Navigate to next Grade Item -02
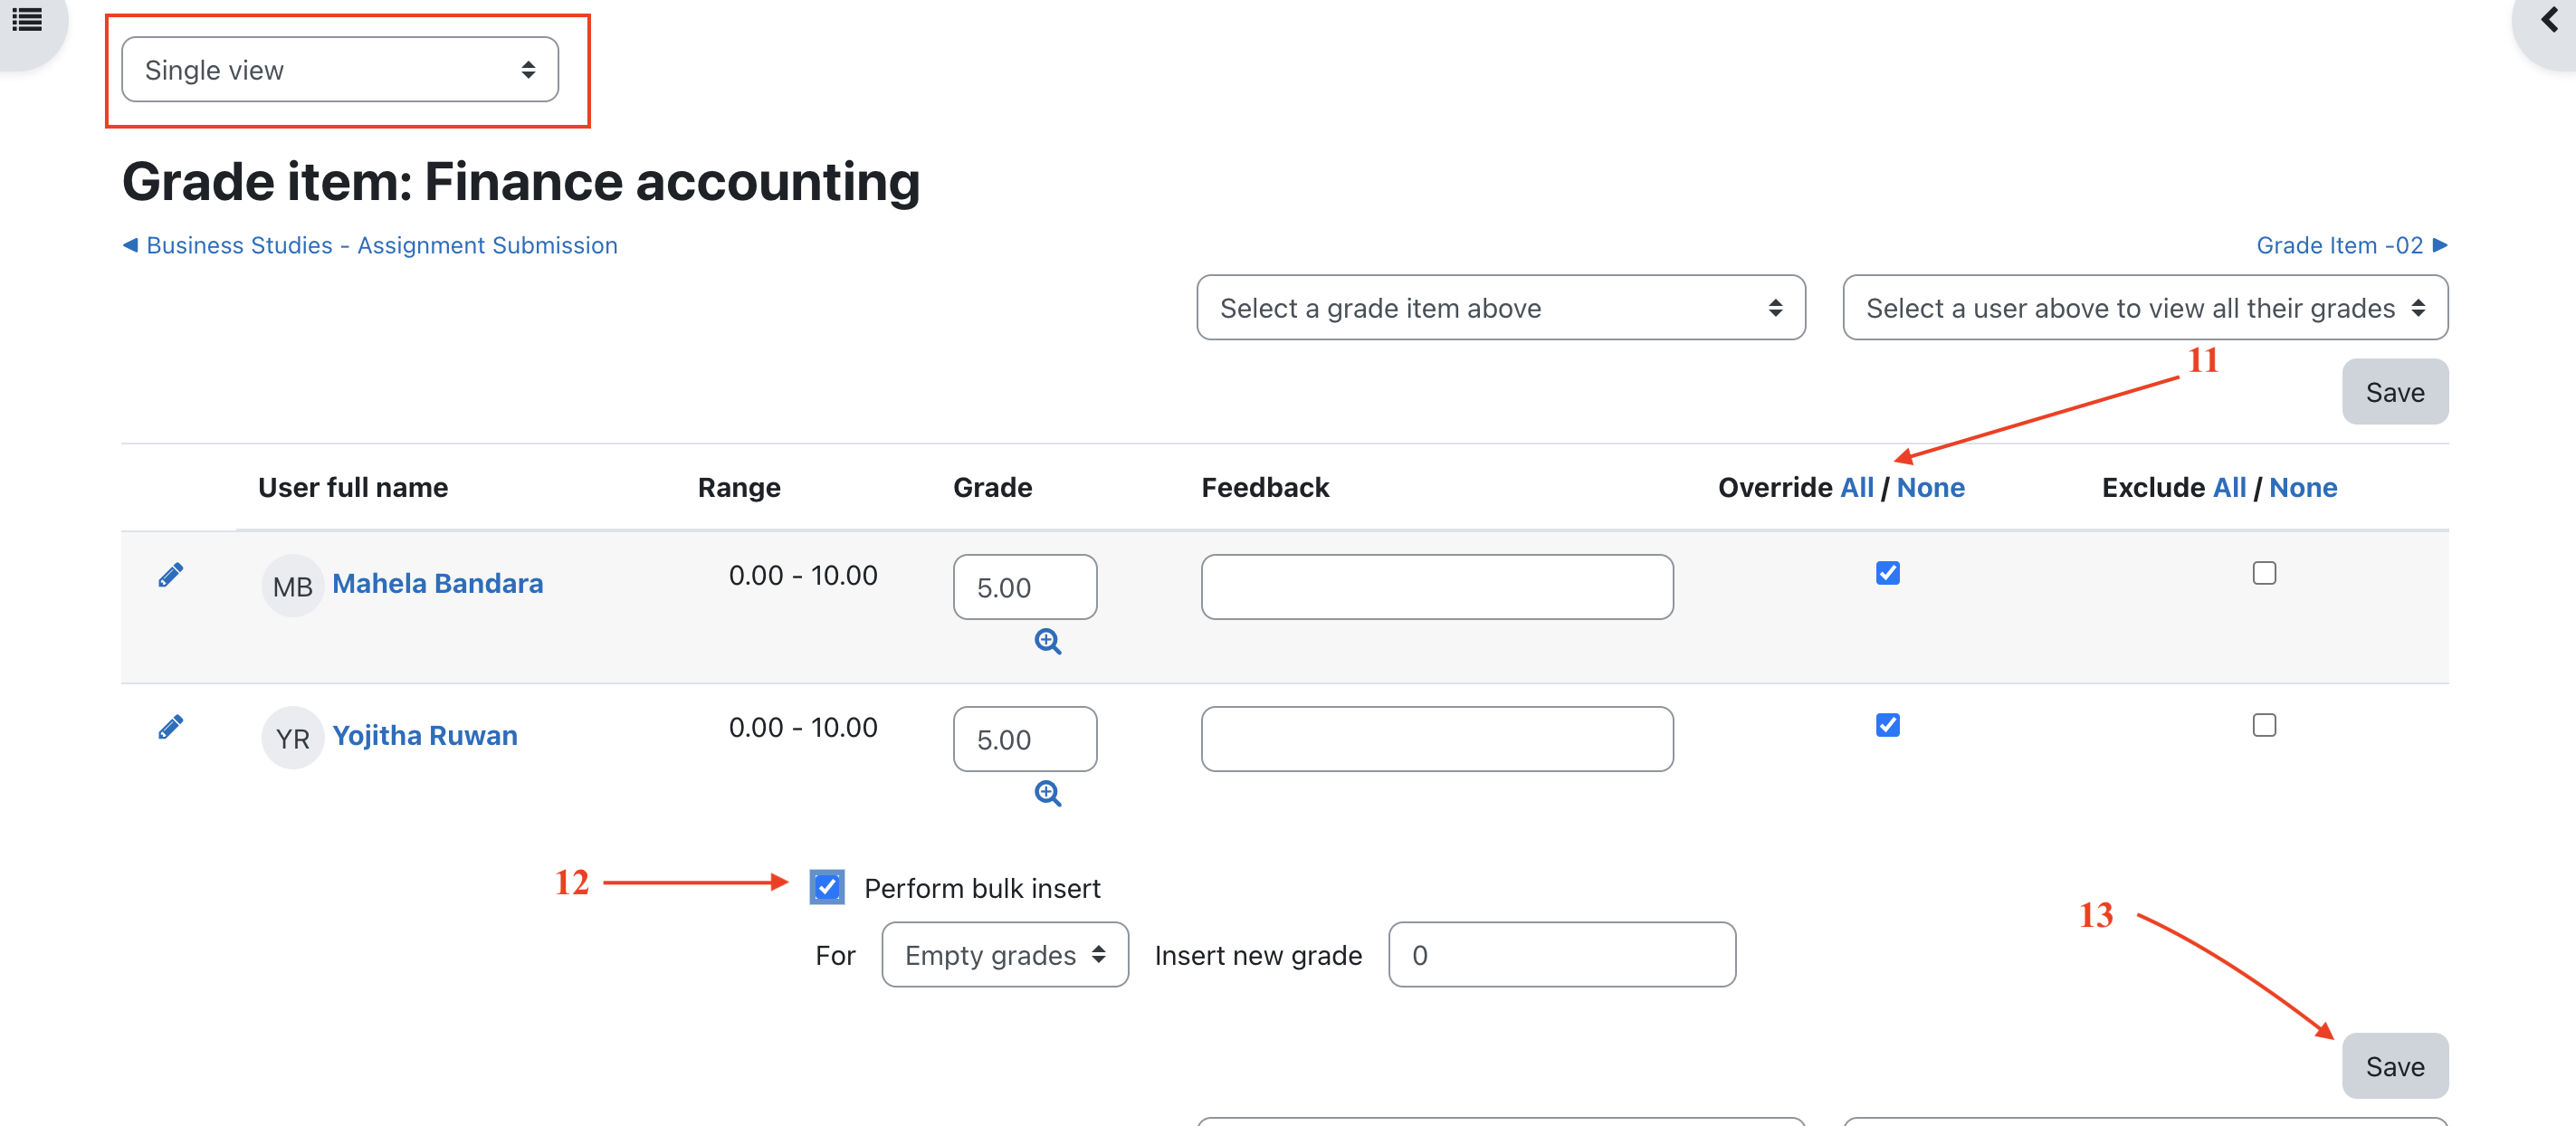Image resolution: width=2576 pixels, height=1126 pixels. (x=2350, y=245)
